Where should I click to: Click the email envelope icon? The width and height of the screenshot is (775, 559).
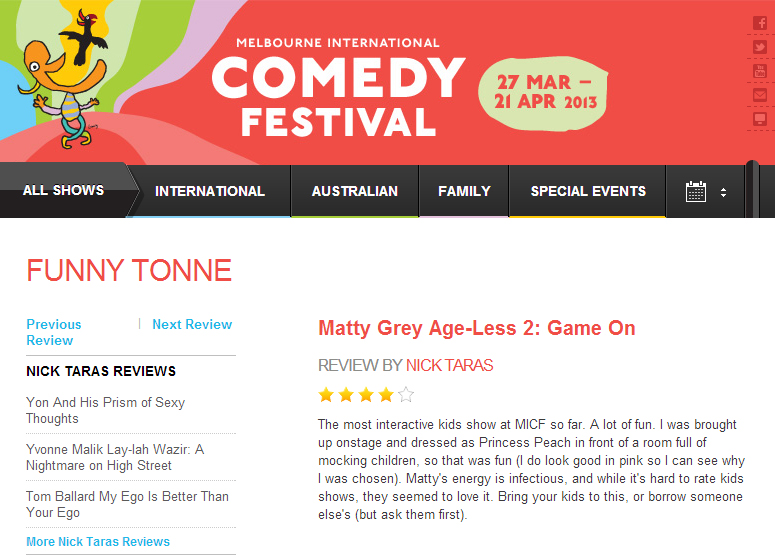(x=760, y=95)
